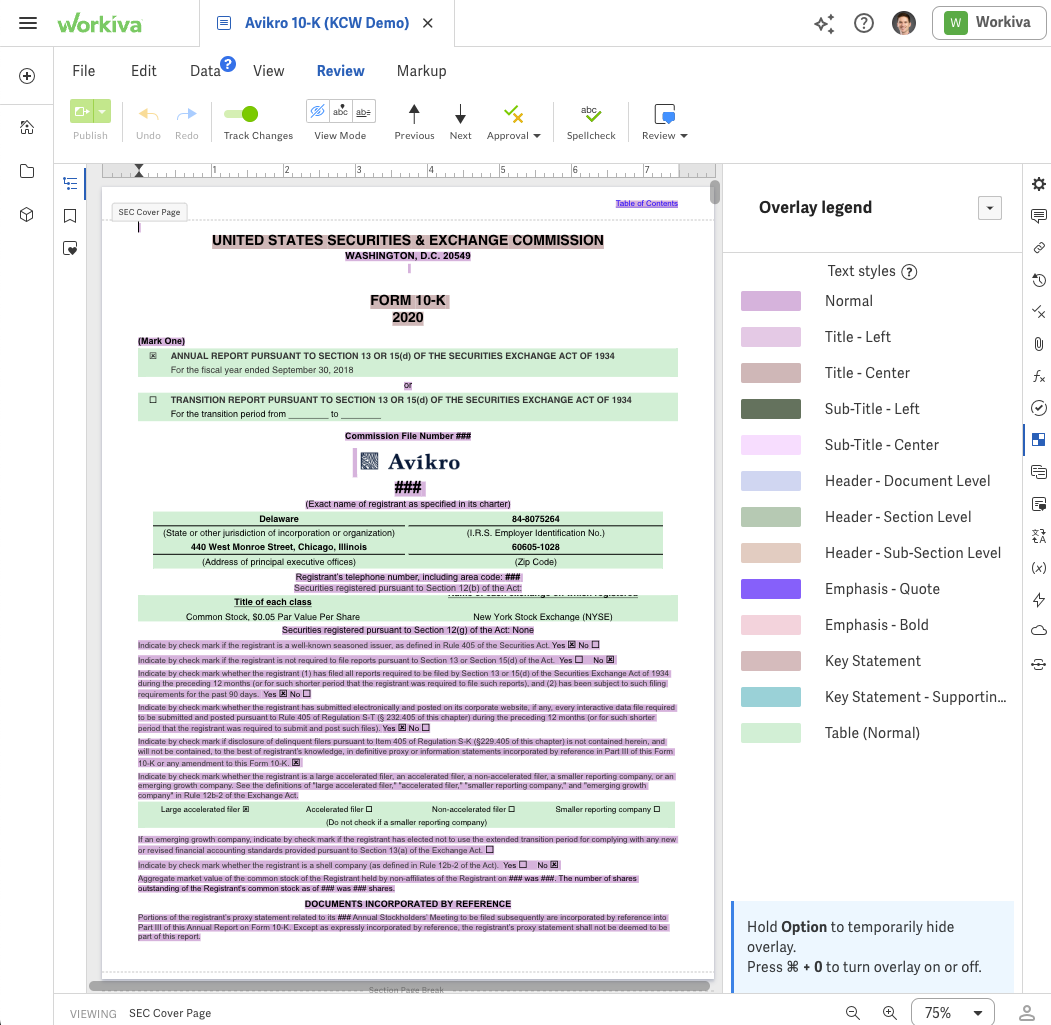Screen dimensions: 1051x1025
Task: Open the favorites heart panel icon
Action: click(x=70, y=248)
